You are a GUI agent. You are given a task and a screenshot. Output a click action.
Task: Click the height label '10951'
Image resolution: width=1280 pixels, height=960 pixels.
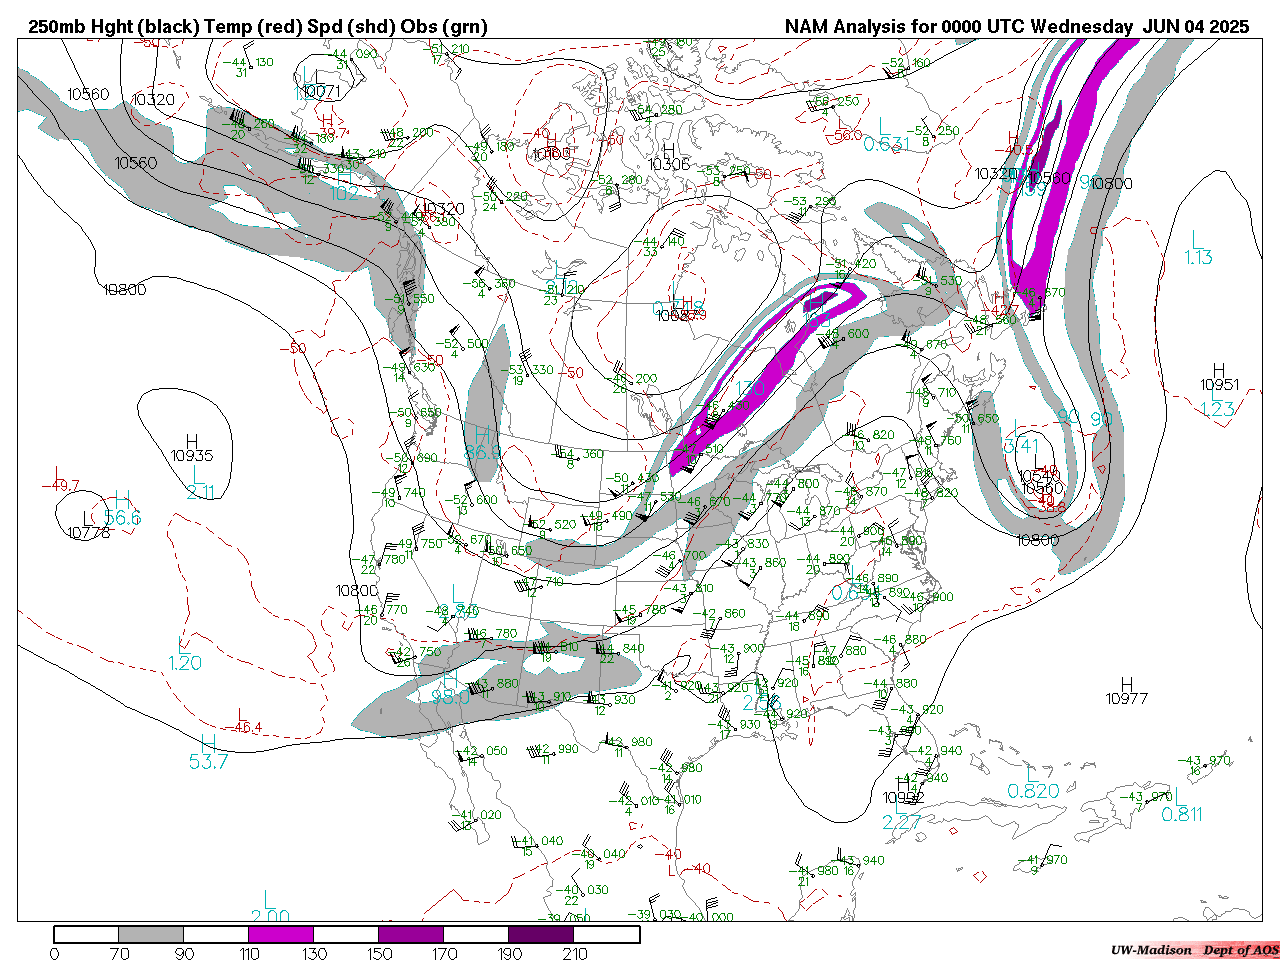(1220, 385)
